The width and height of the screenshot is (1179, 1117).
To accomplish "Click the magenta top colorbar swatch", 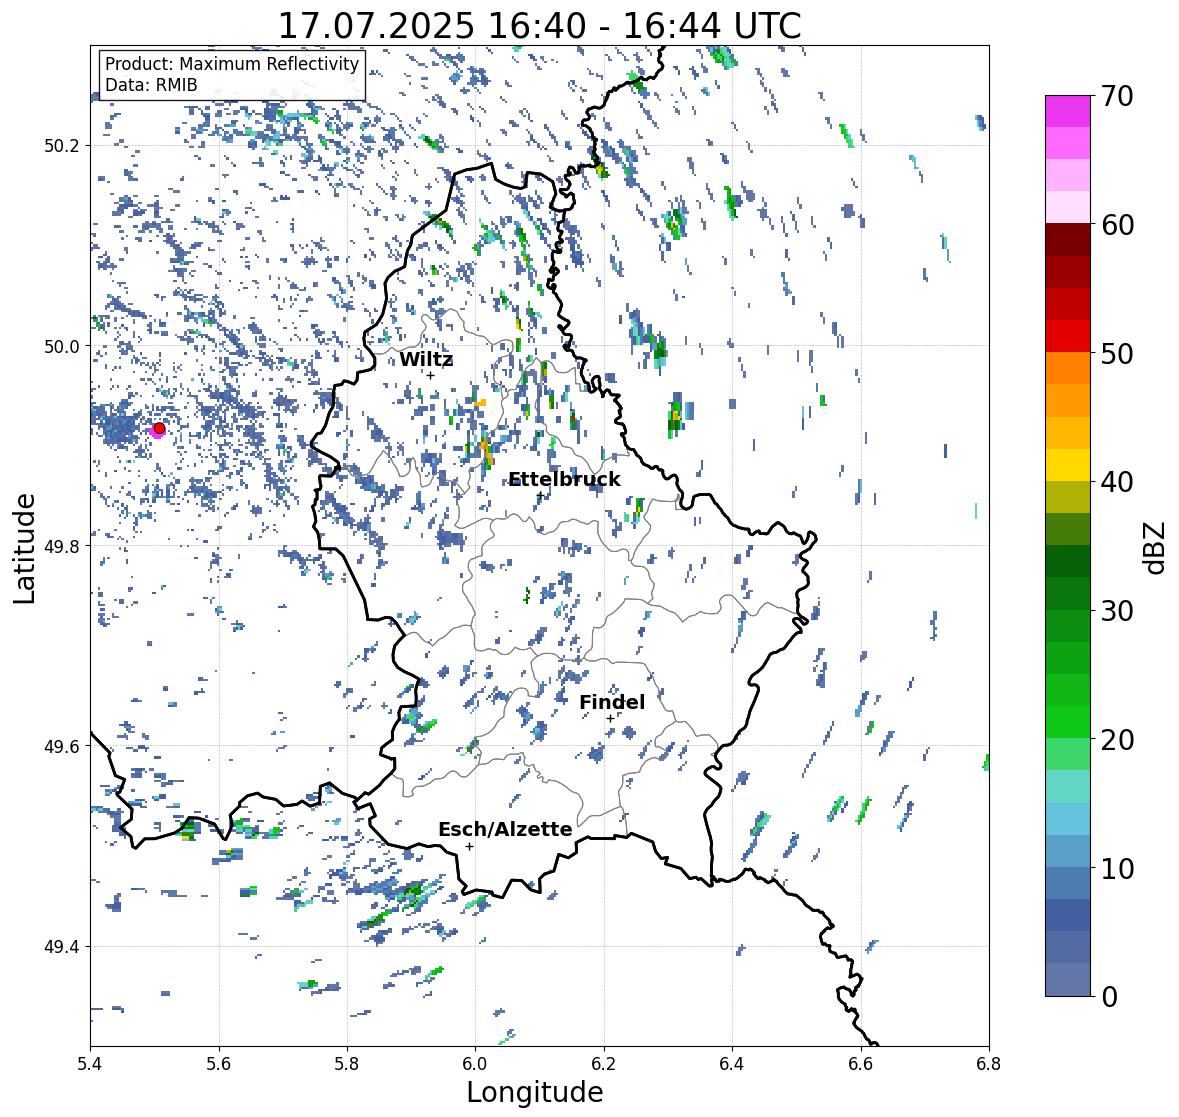I will 1068,111.
